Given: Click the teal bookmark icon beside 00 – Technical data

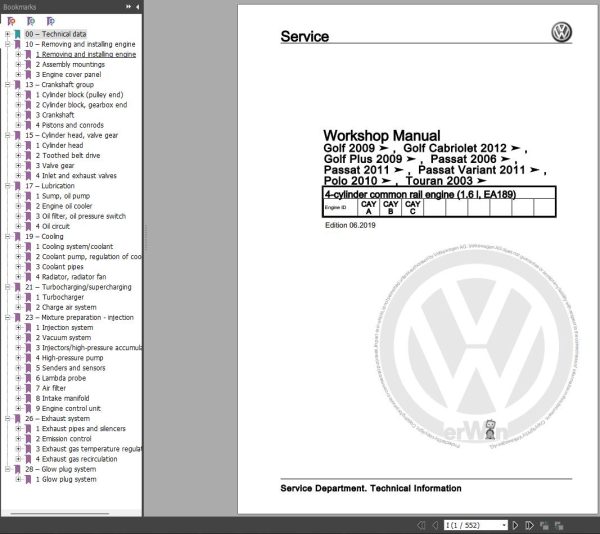Looking at the screenshot, I should (x=17, y=34).
